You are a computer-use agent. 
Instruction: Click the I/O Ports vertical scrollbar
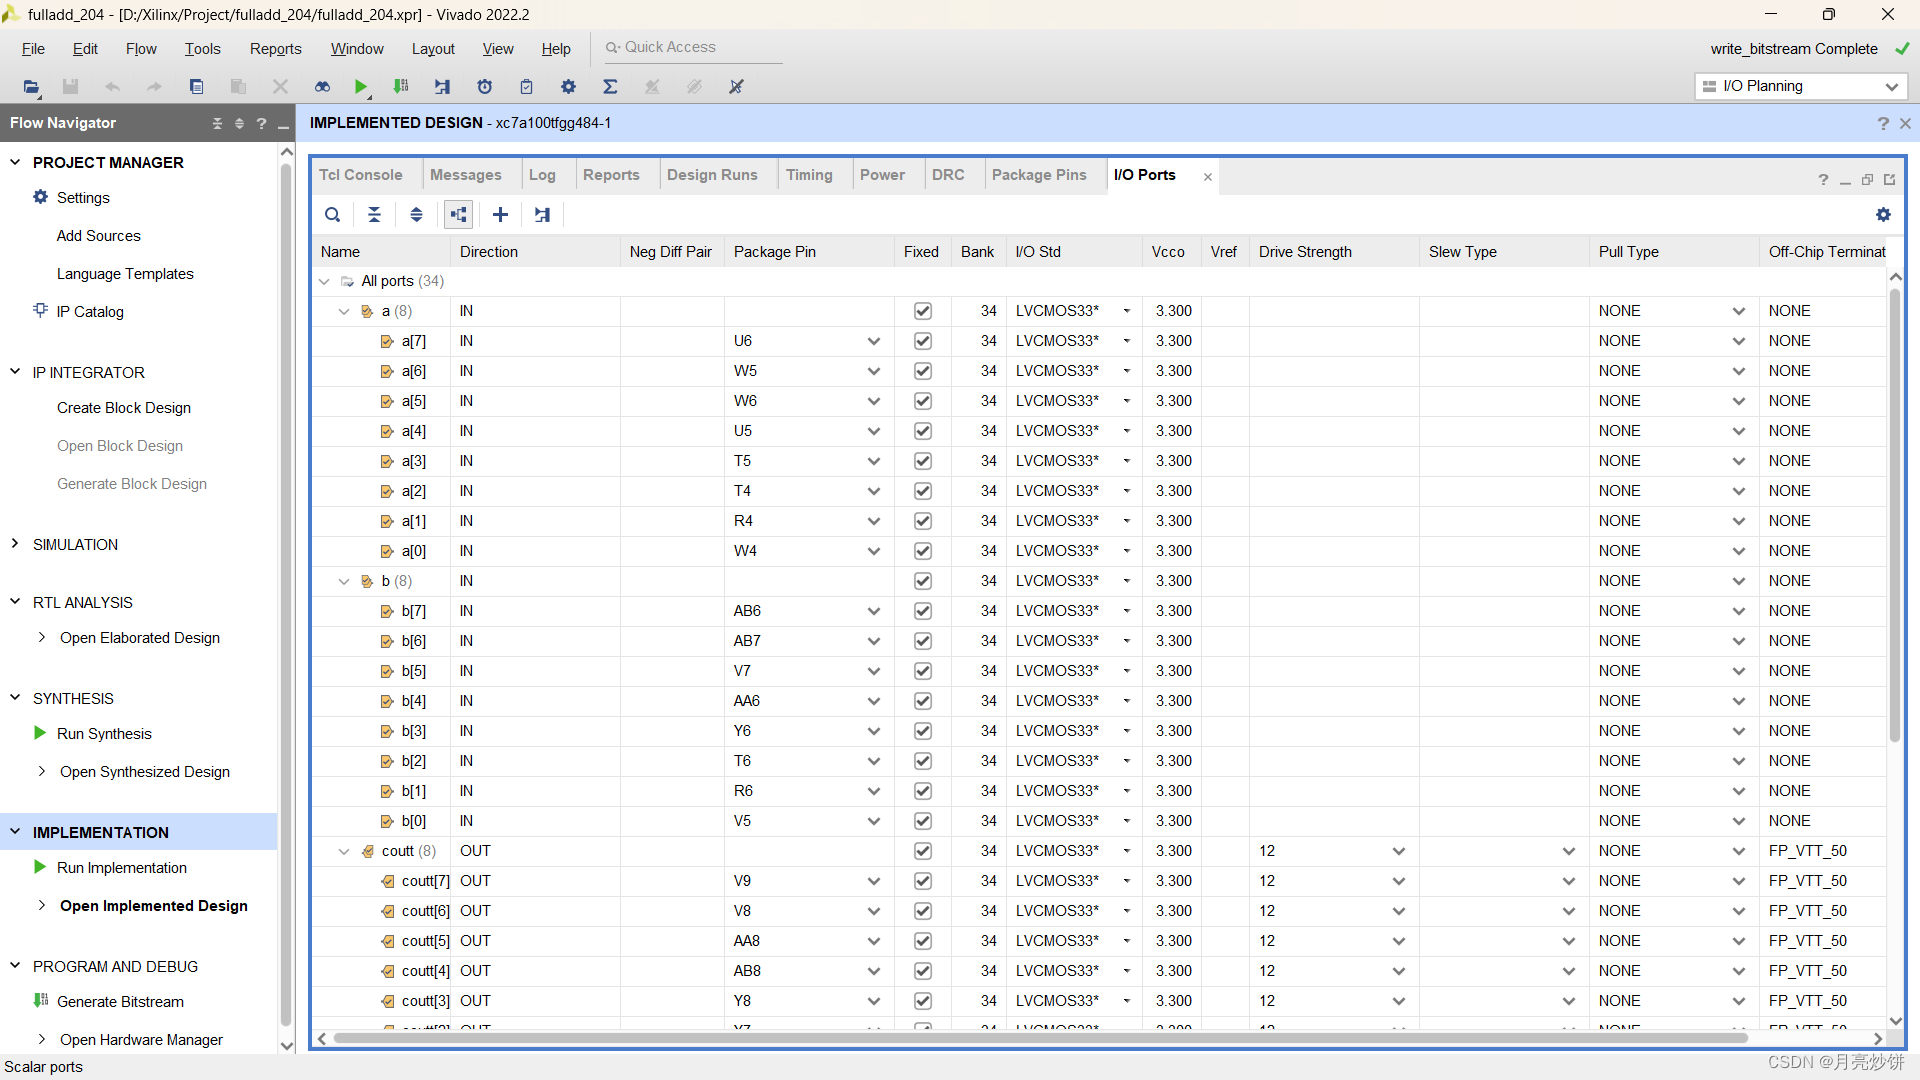(x=1895, y=515)
